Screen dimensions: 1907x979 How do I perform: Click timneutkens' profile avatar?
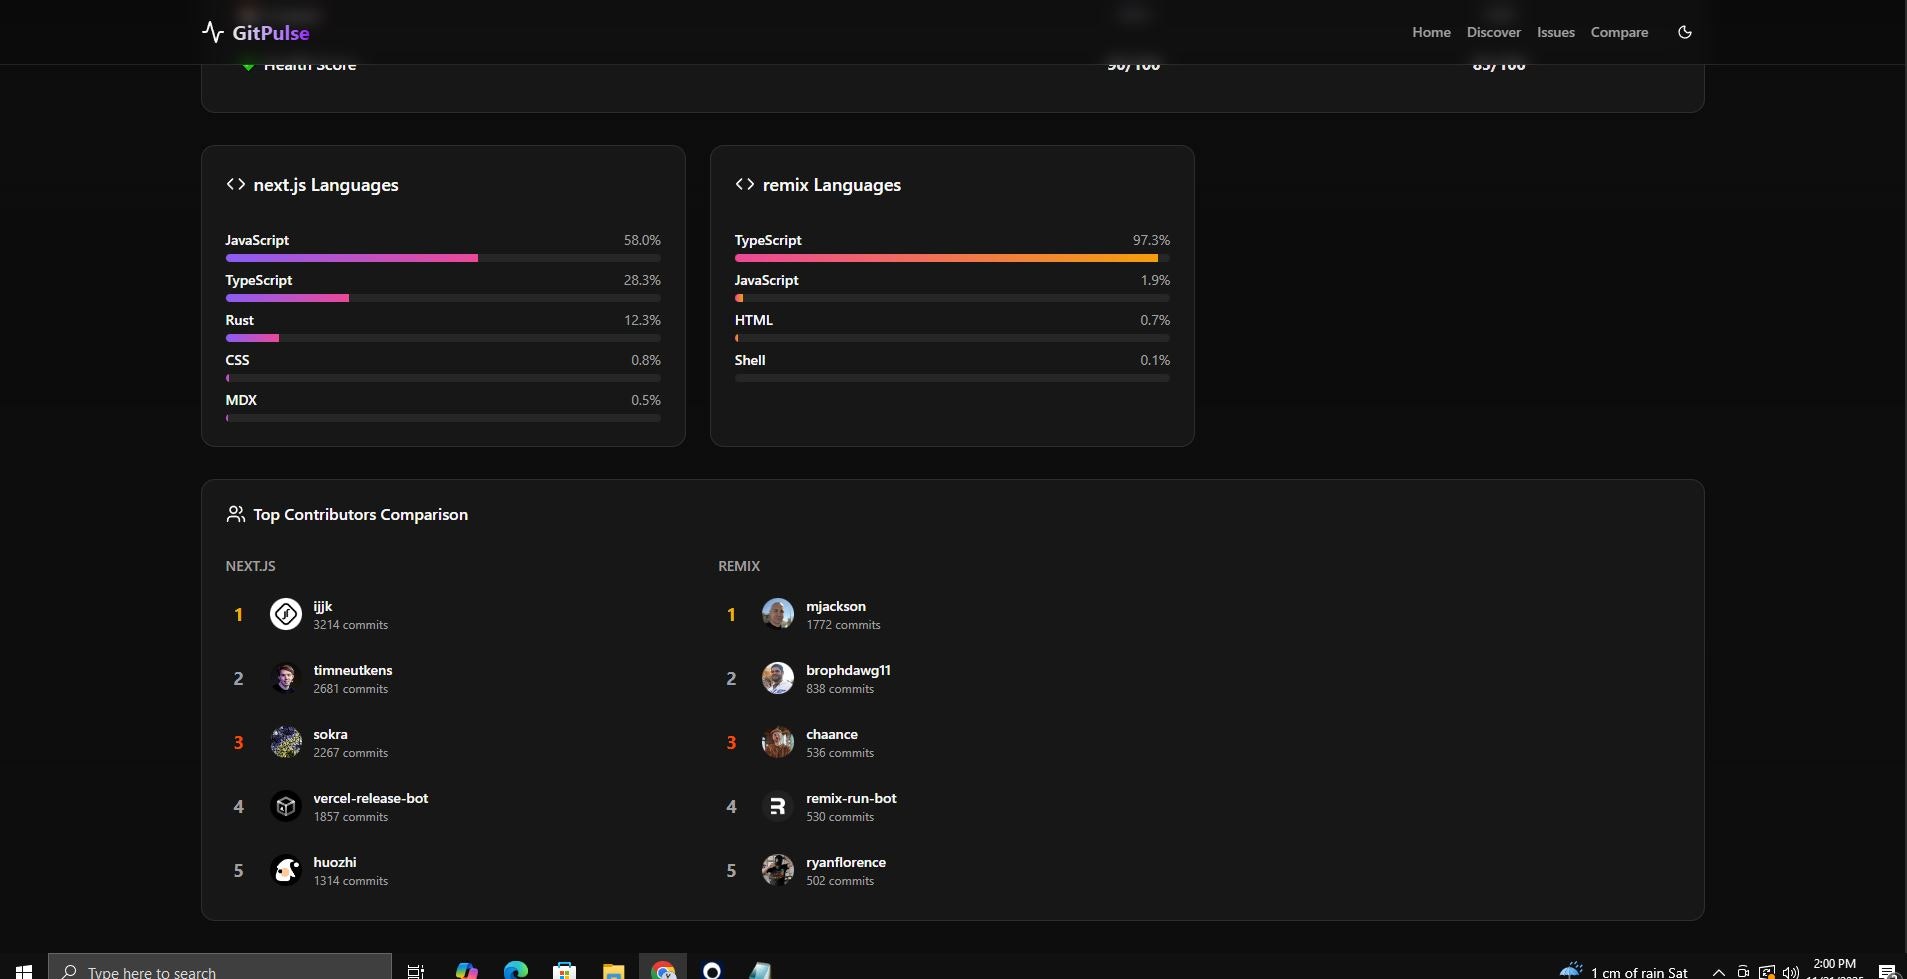pos(286,678)
